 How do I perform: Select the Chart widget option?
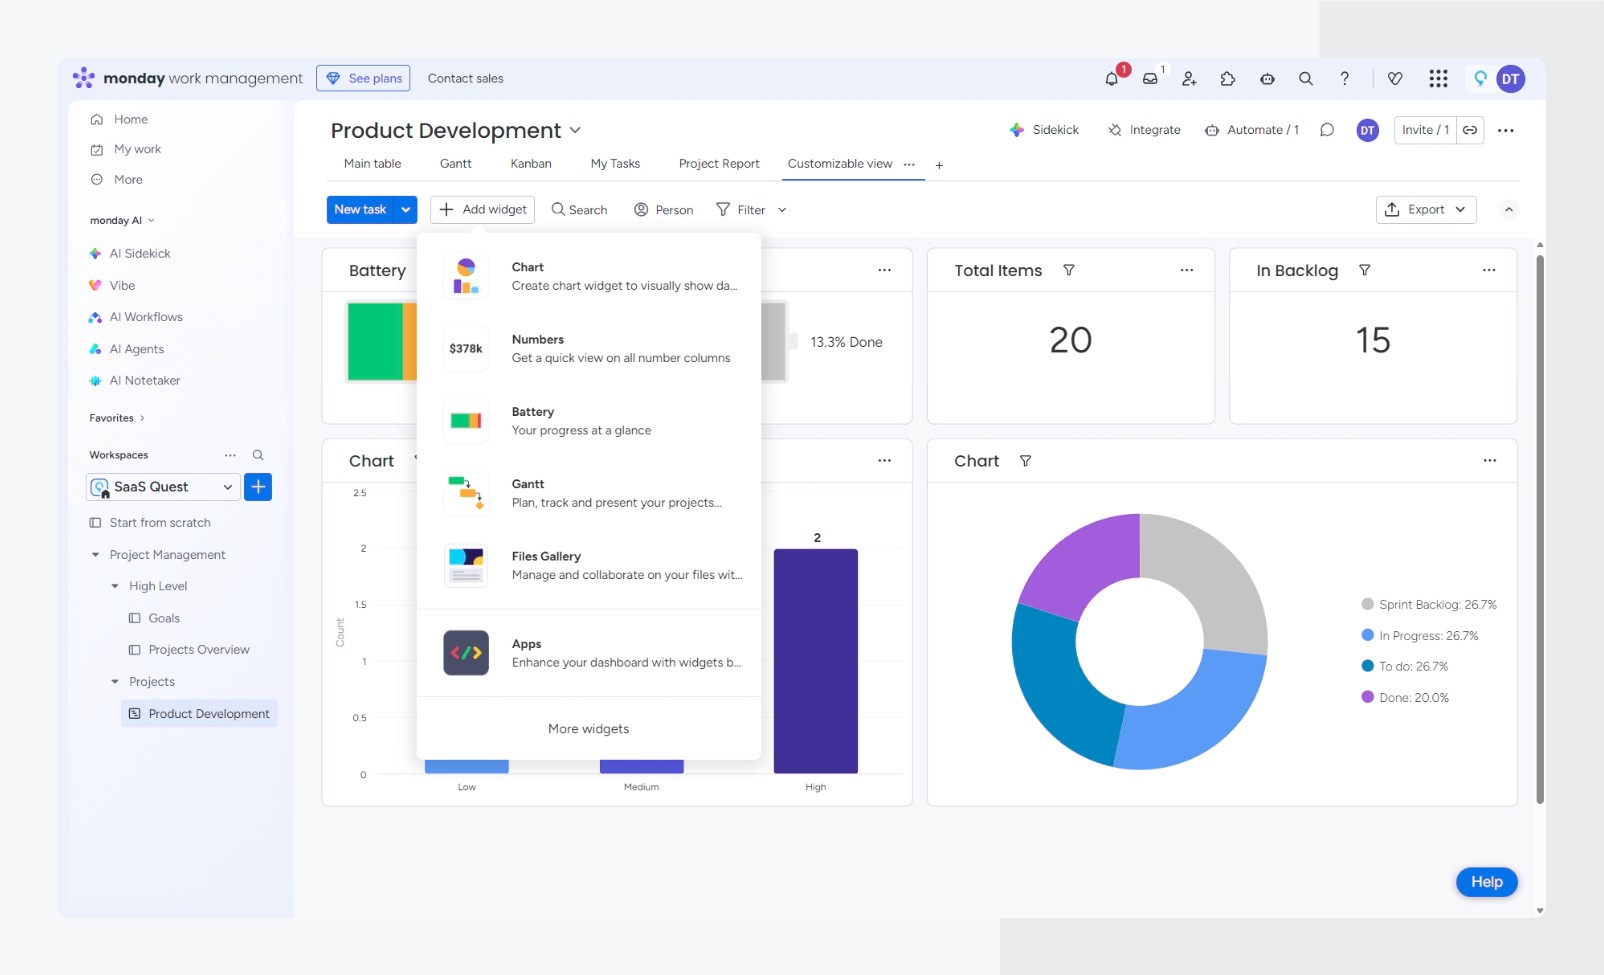point(589,276)
